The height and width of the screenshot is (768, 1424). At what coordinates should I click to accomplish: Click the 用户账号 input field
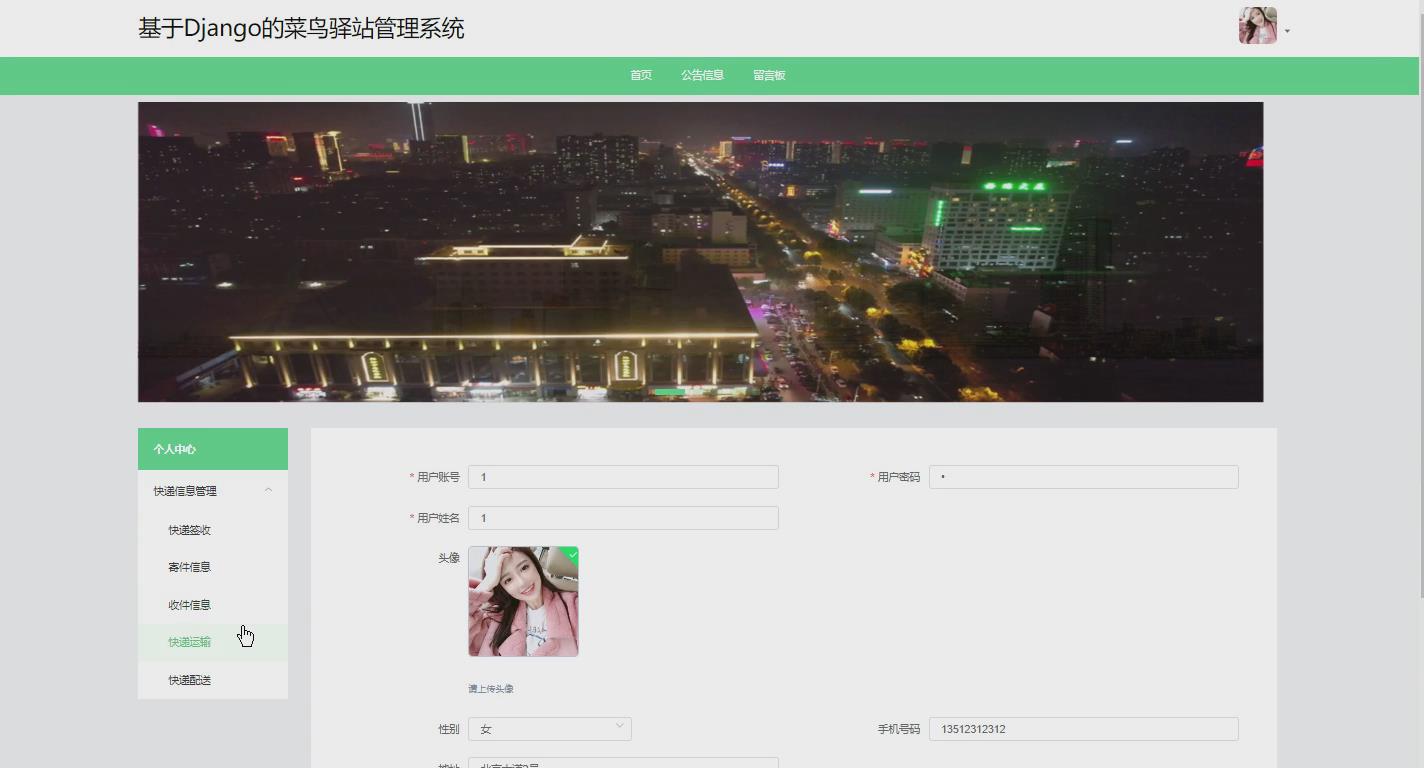point(623,476)
